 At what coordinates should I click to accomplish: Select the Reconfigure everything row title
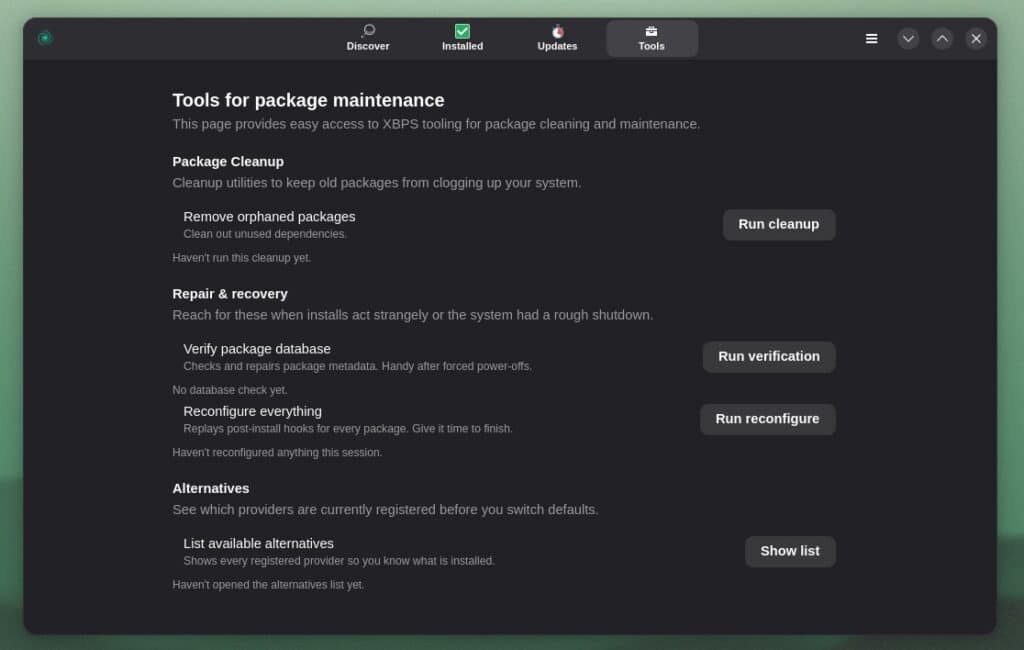coord(252,411)
